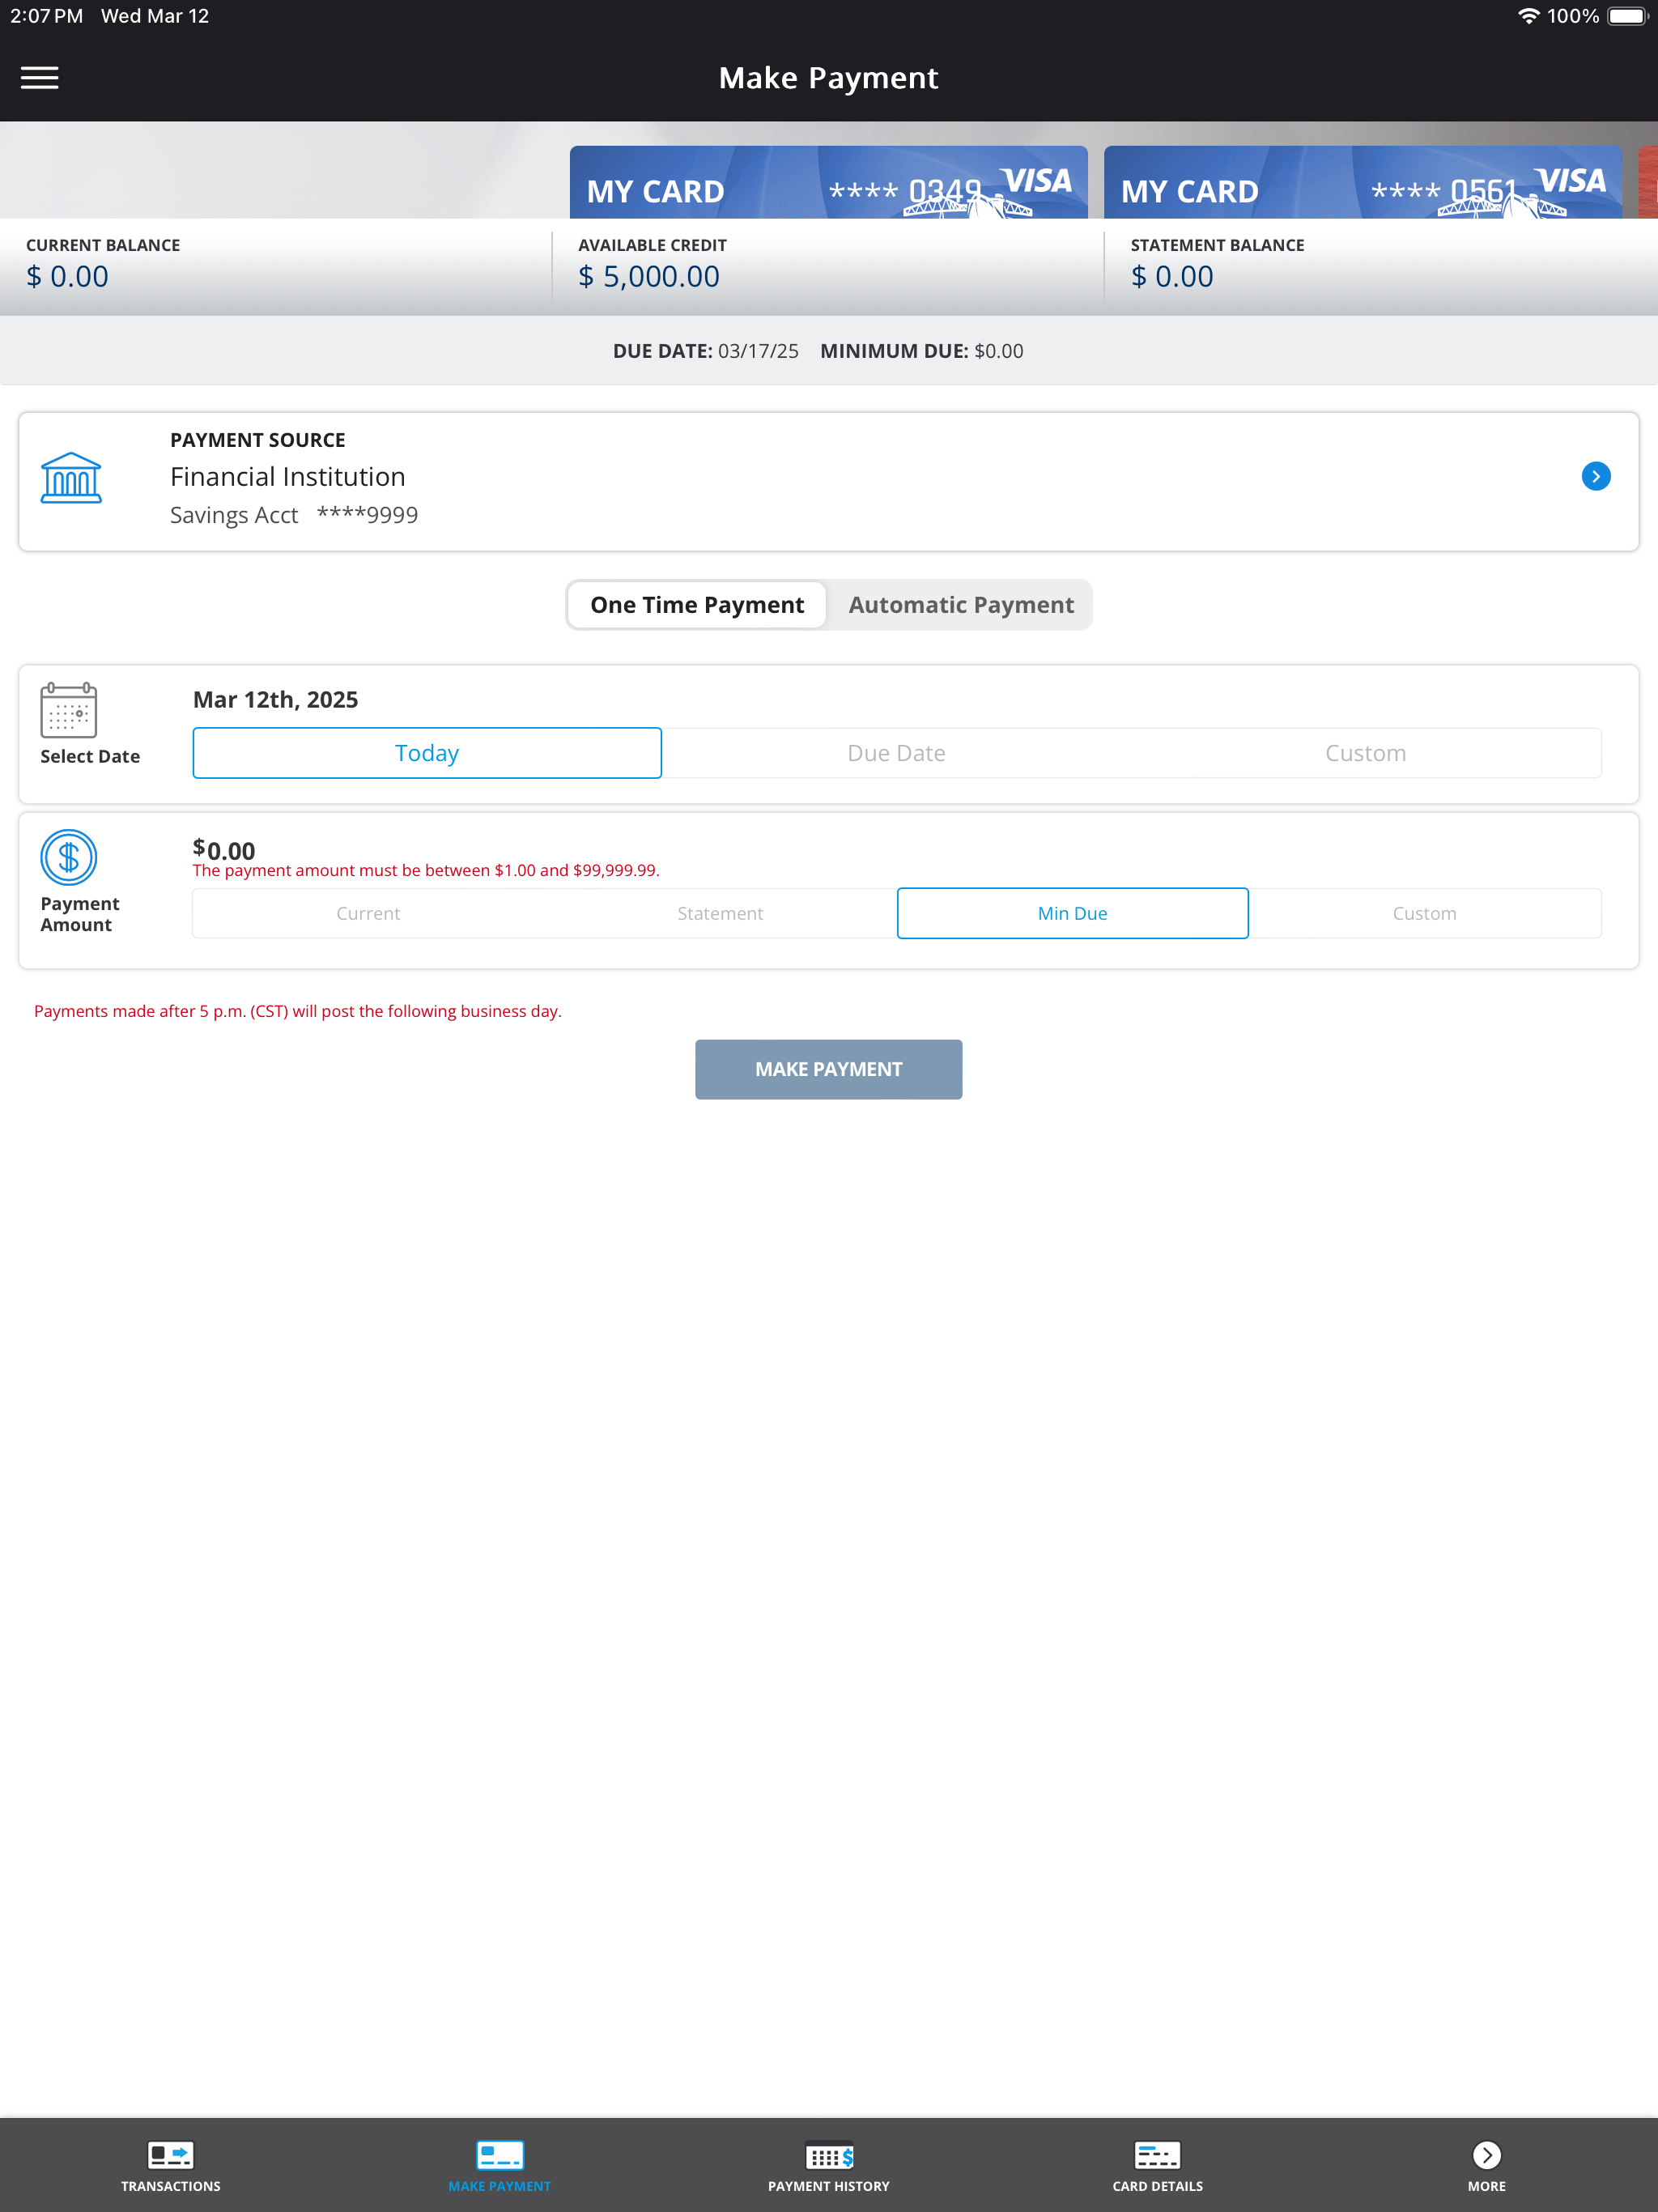Open Make Payment bottom tab
Image resolution: width=1658 pixels, height=2212 pixels.
[x=500, y=2165]
